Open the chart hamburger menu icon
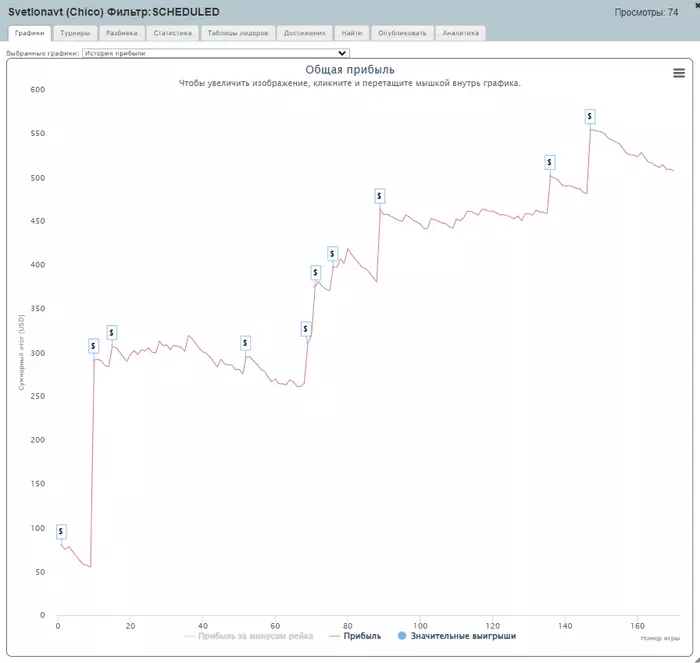This screenshot has width=700, height=663. click(x=679, y=73)
